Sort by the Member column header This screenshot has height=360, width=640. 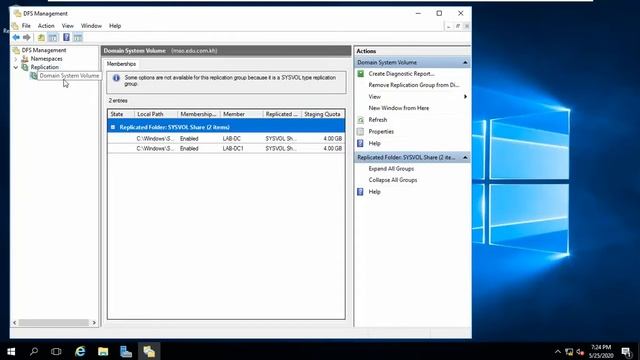pos(242,114)
